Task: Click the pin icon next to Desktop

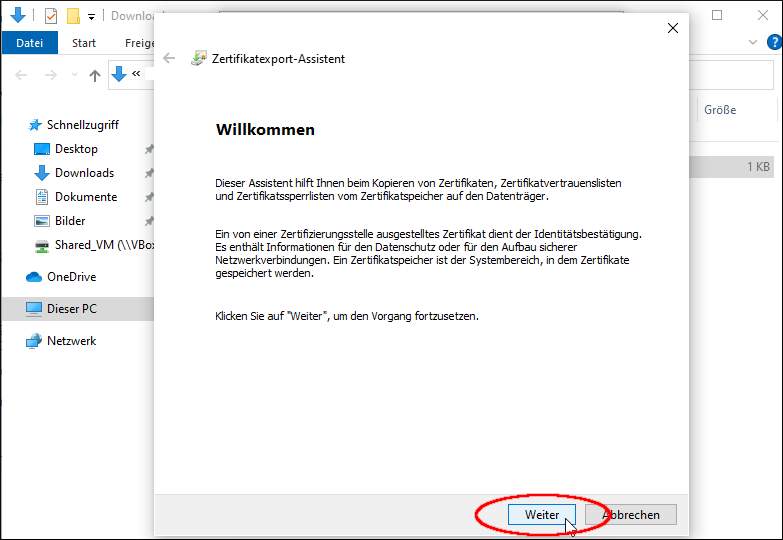Action: point(149,149)
